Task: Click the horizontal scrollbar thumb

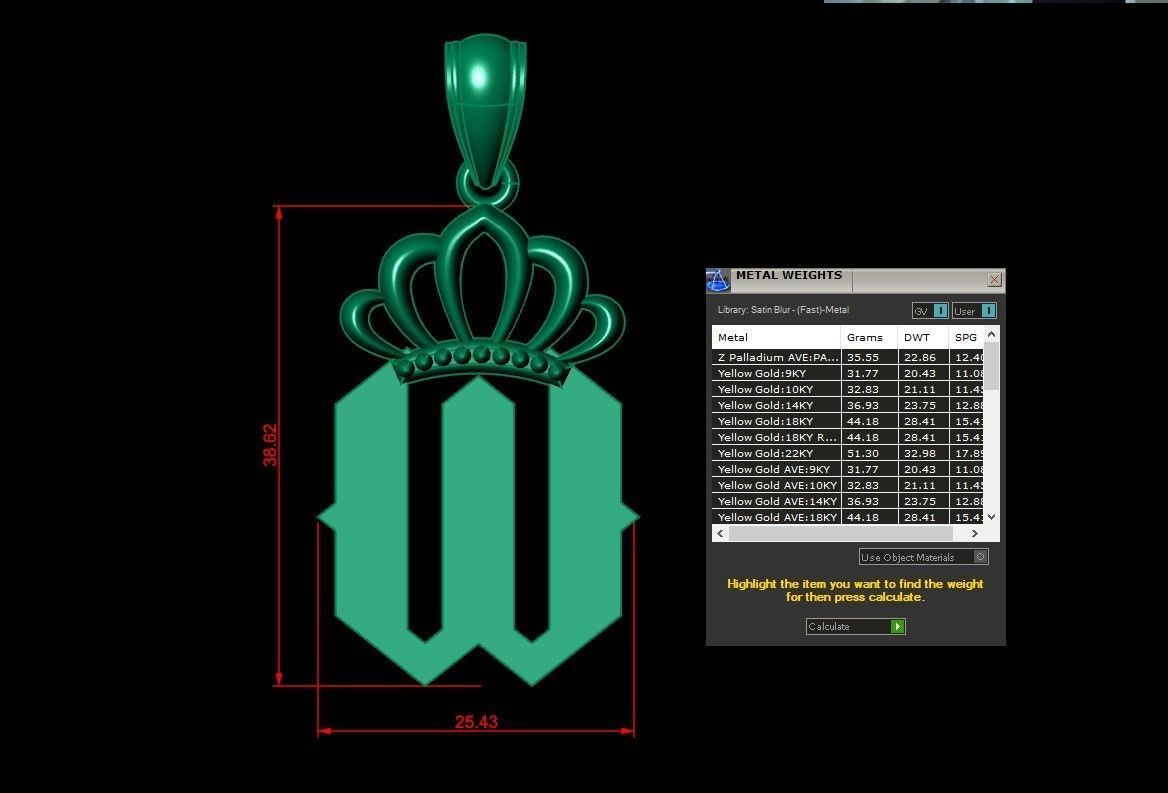Action: 840,533
